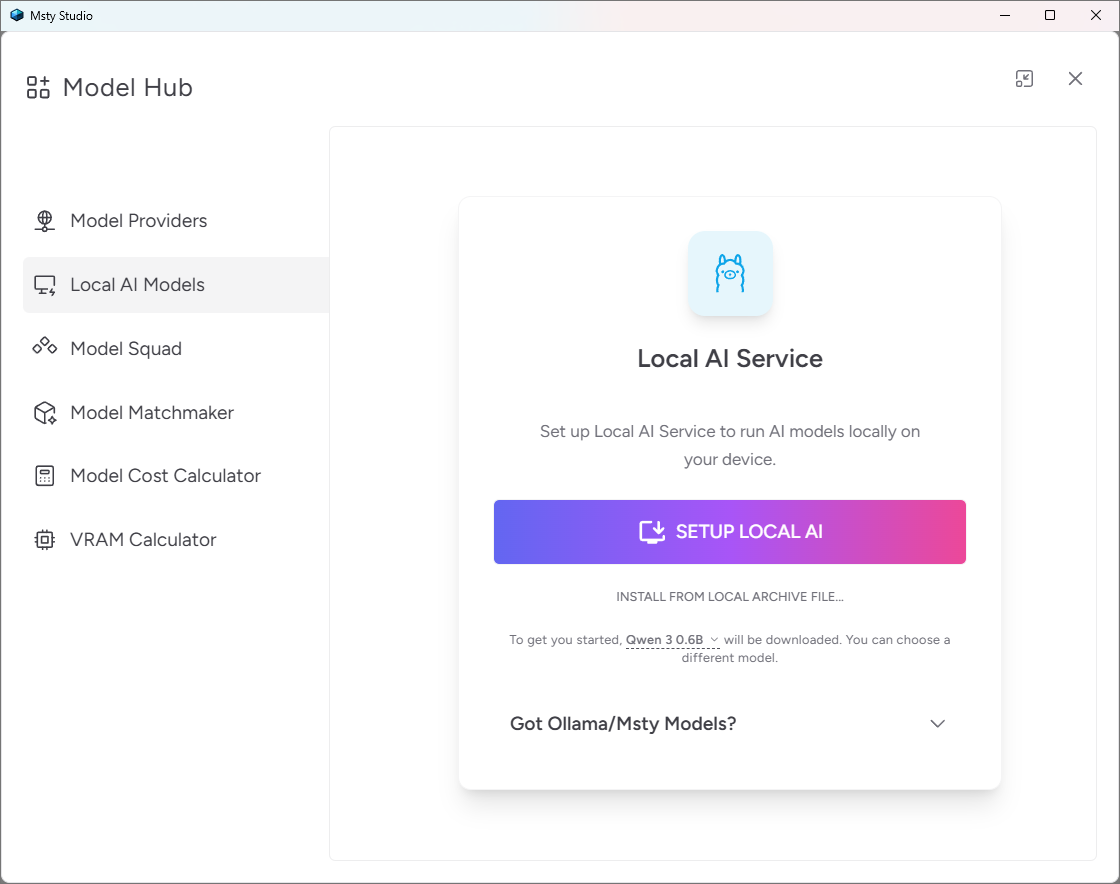
Task: Open the Qwen 3 0.6B model dropdown
Action: (673, 640)
